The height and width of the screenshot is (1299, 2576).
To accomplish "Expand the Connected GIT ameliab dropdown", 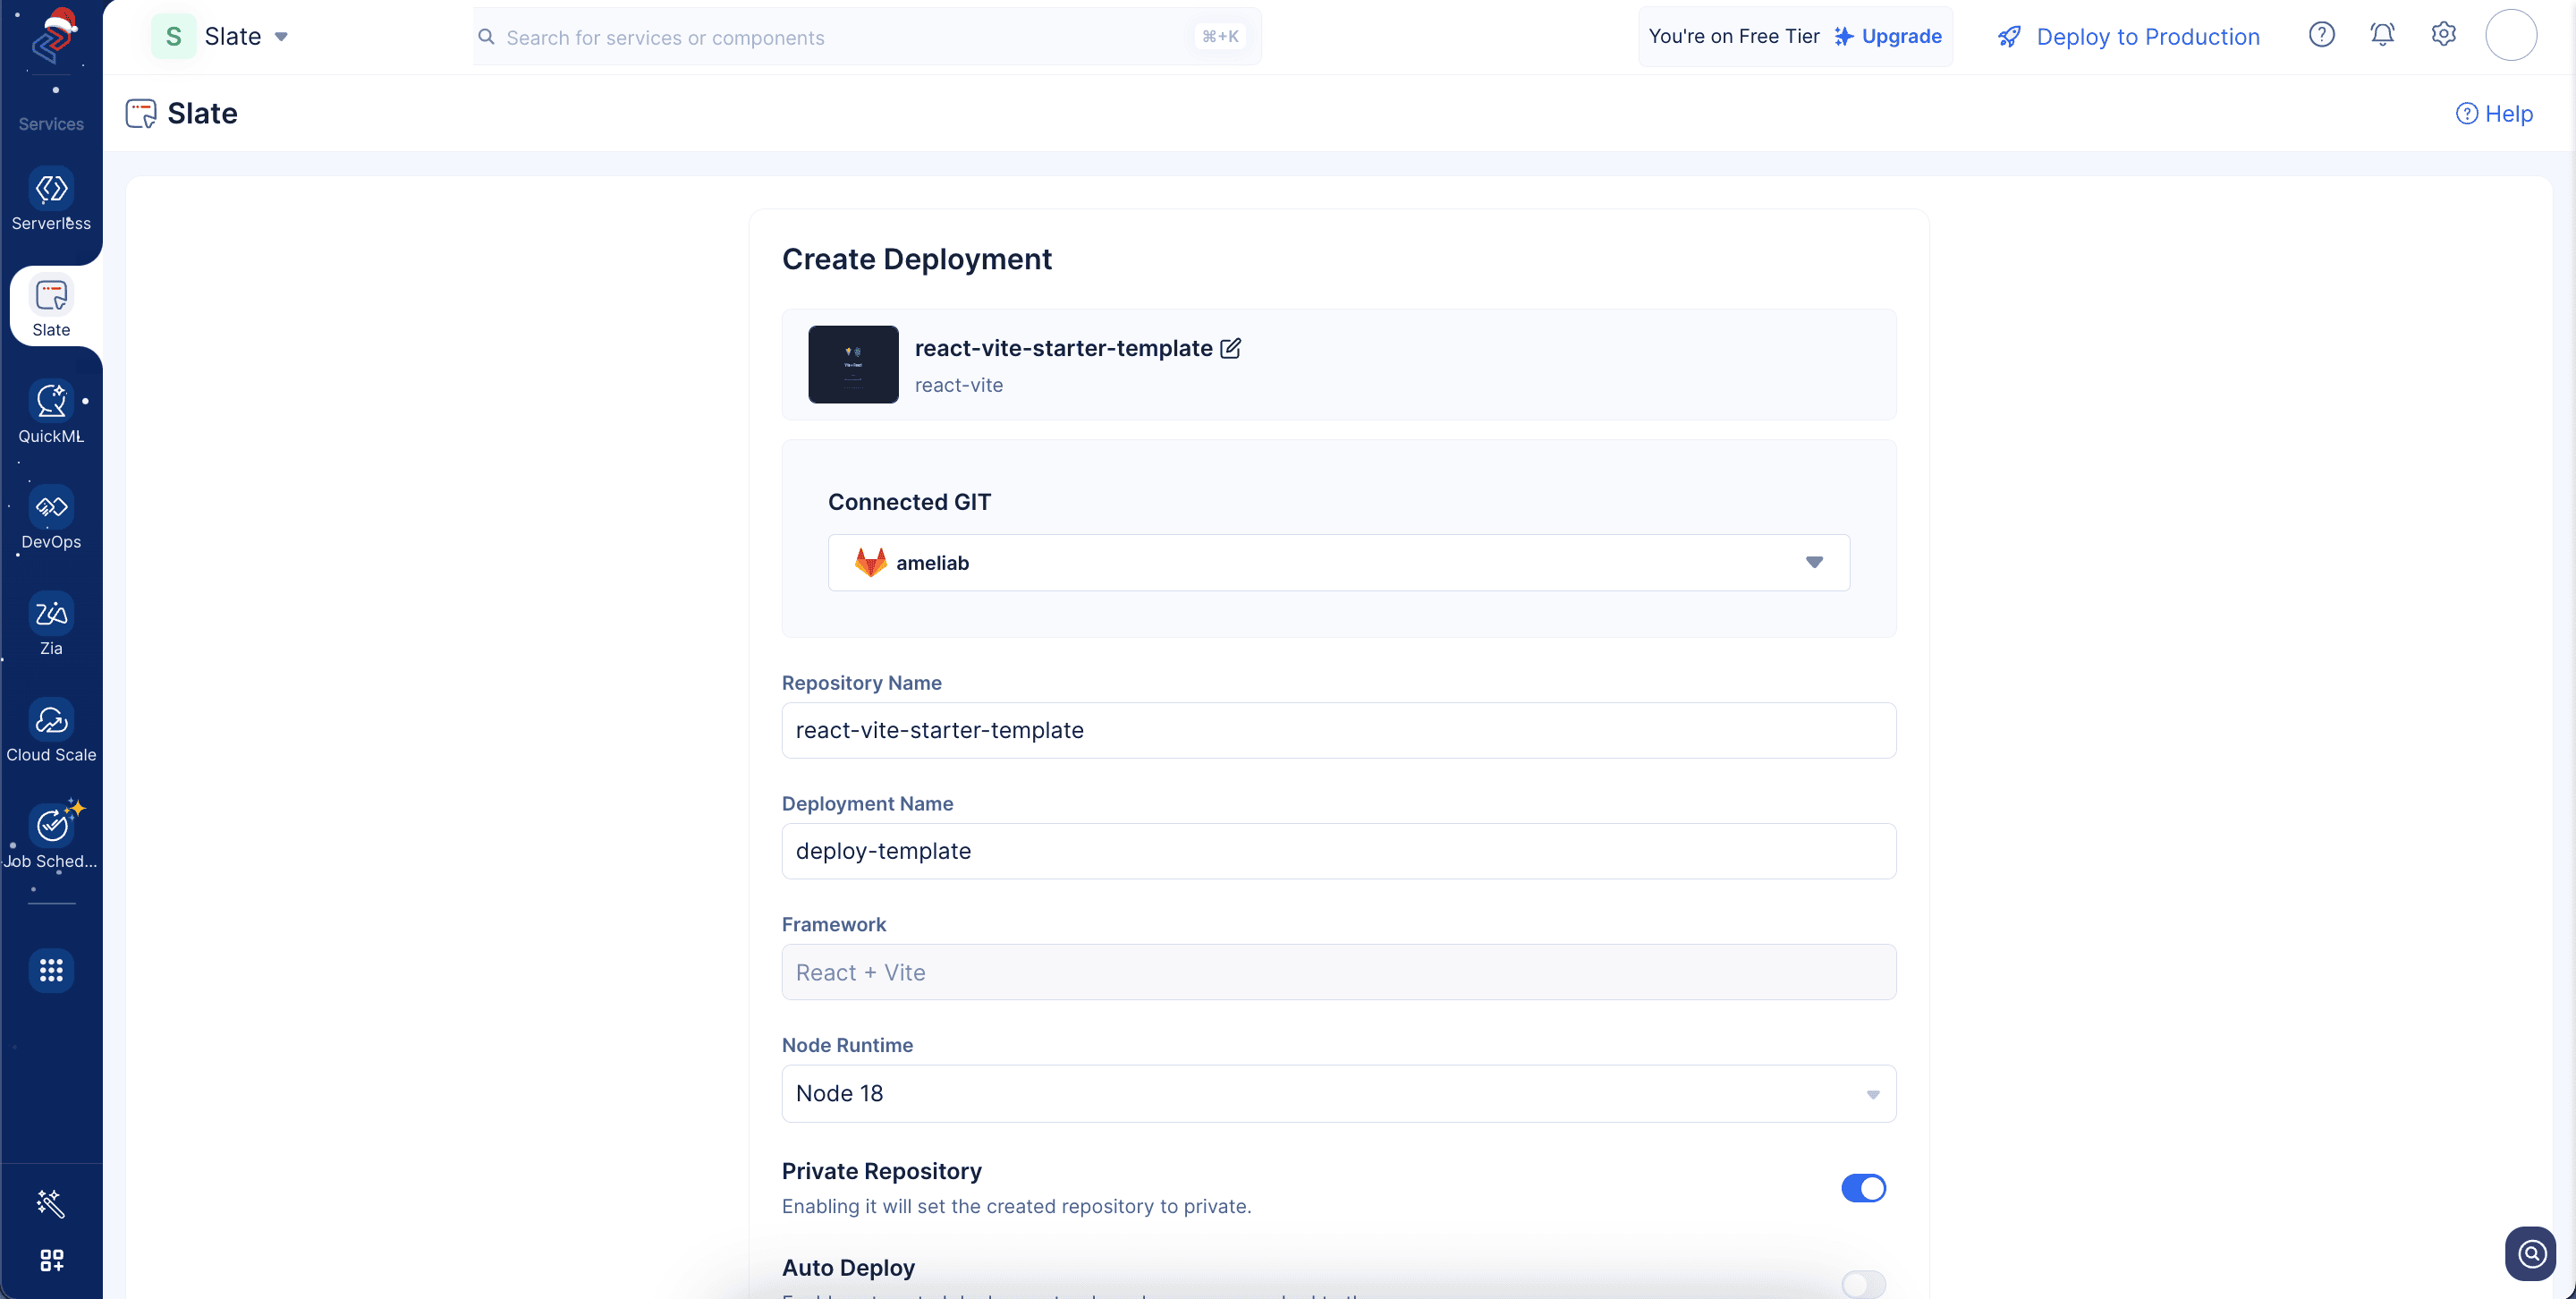I will pyautogui.click(x=1338, y=563).
